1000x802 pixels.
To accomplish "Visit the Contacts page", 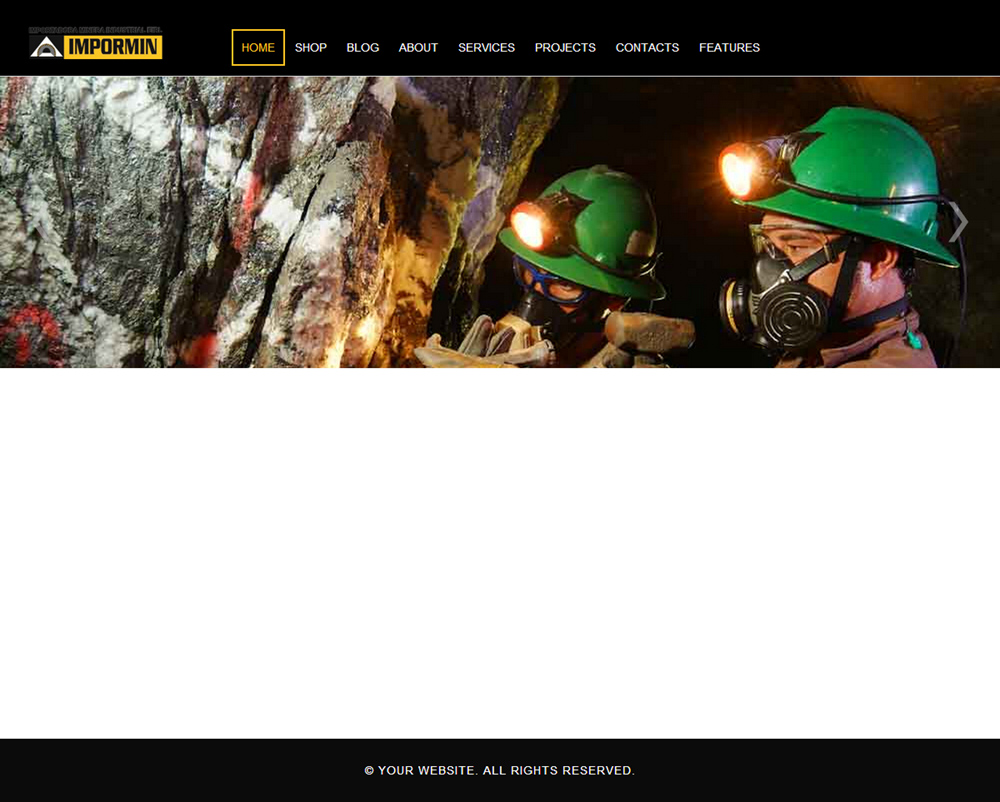I will (647, 48).
